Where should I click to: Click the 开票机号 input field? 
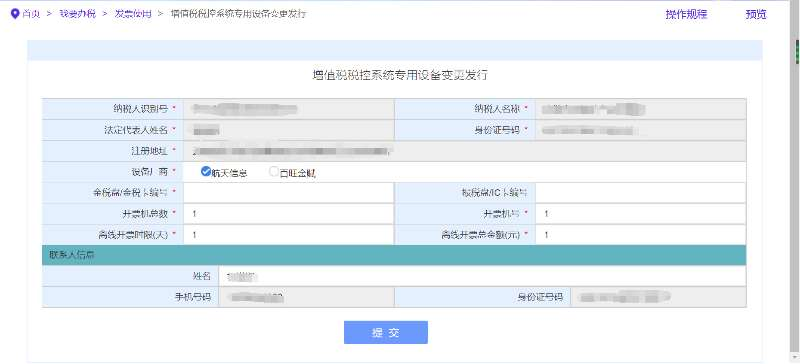[x=641, y=213]
